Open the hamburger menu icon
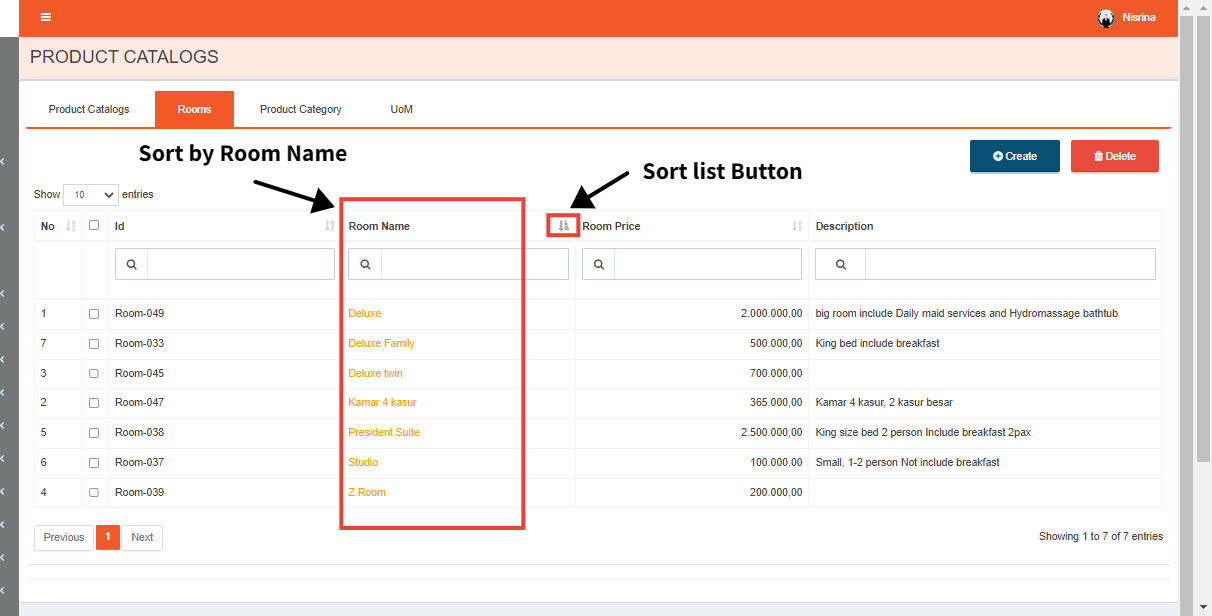The height and width of the screenshot is (616, 1212). (45, 17)
